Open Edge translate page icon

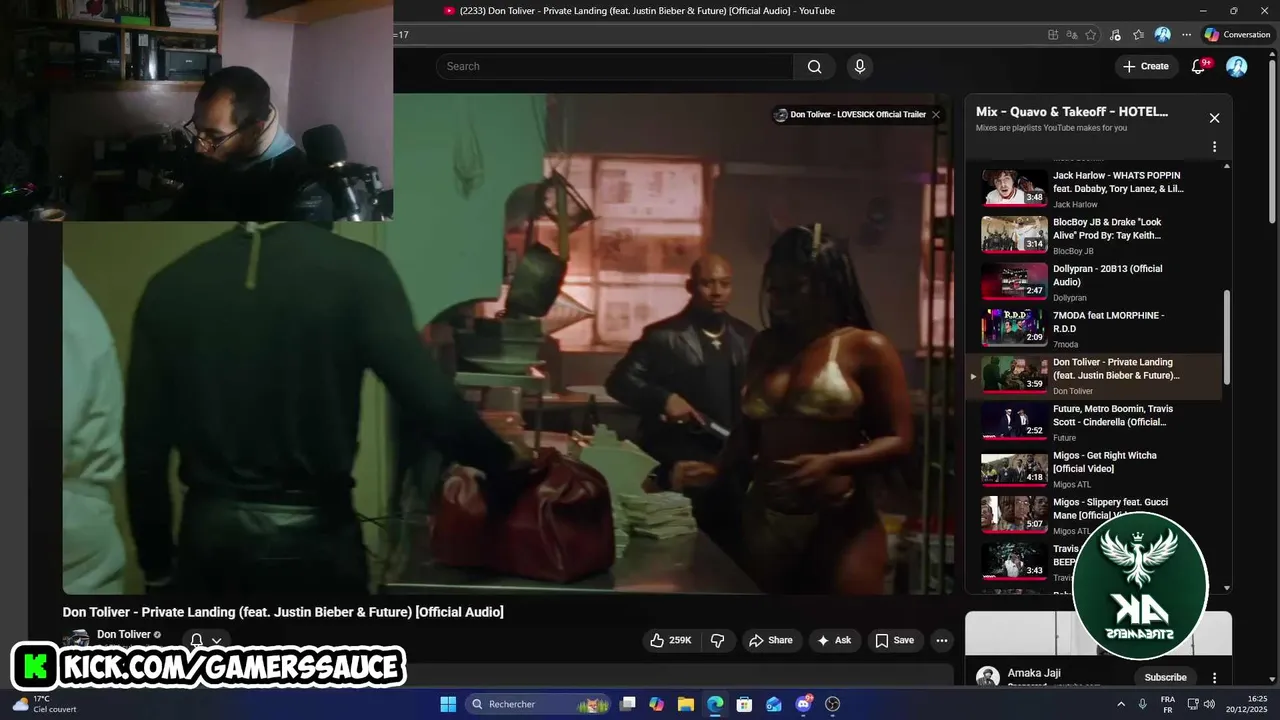[1071, 34]
